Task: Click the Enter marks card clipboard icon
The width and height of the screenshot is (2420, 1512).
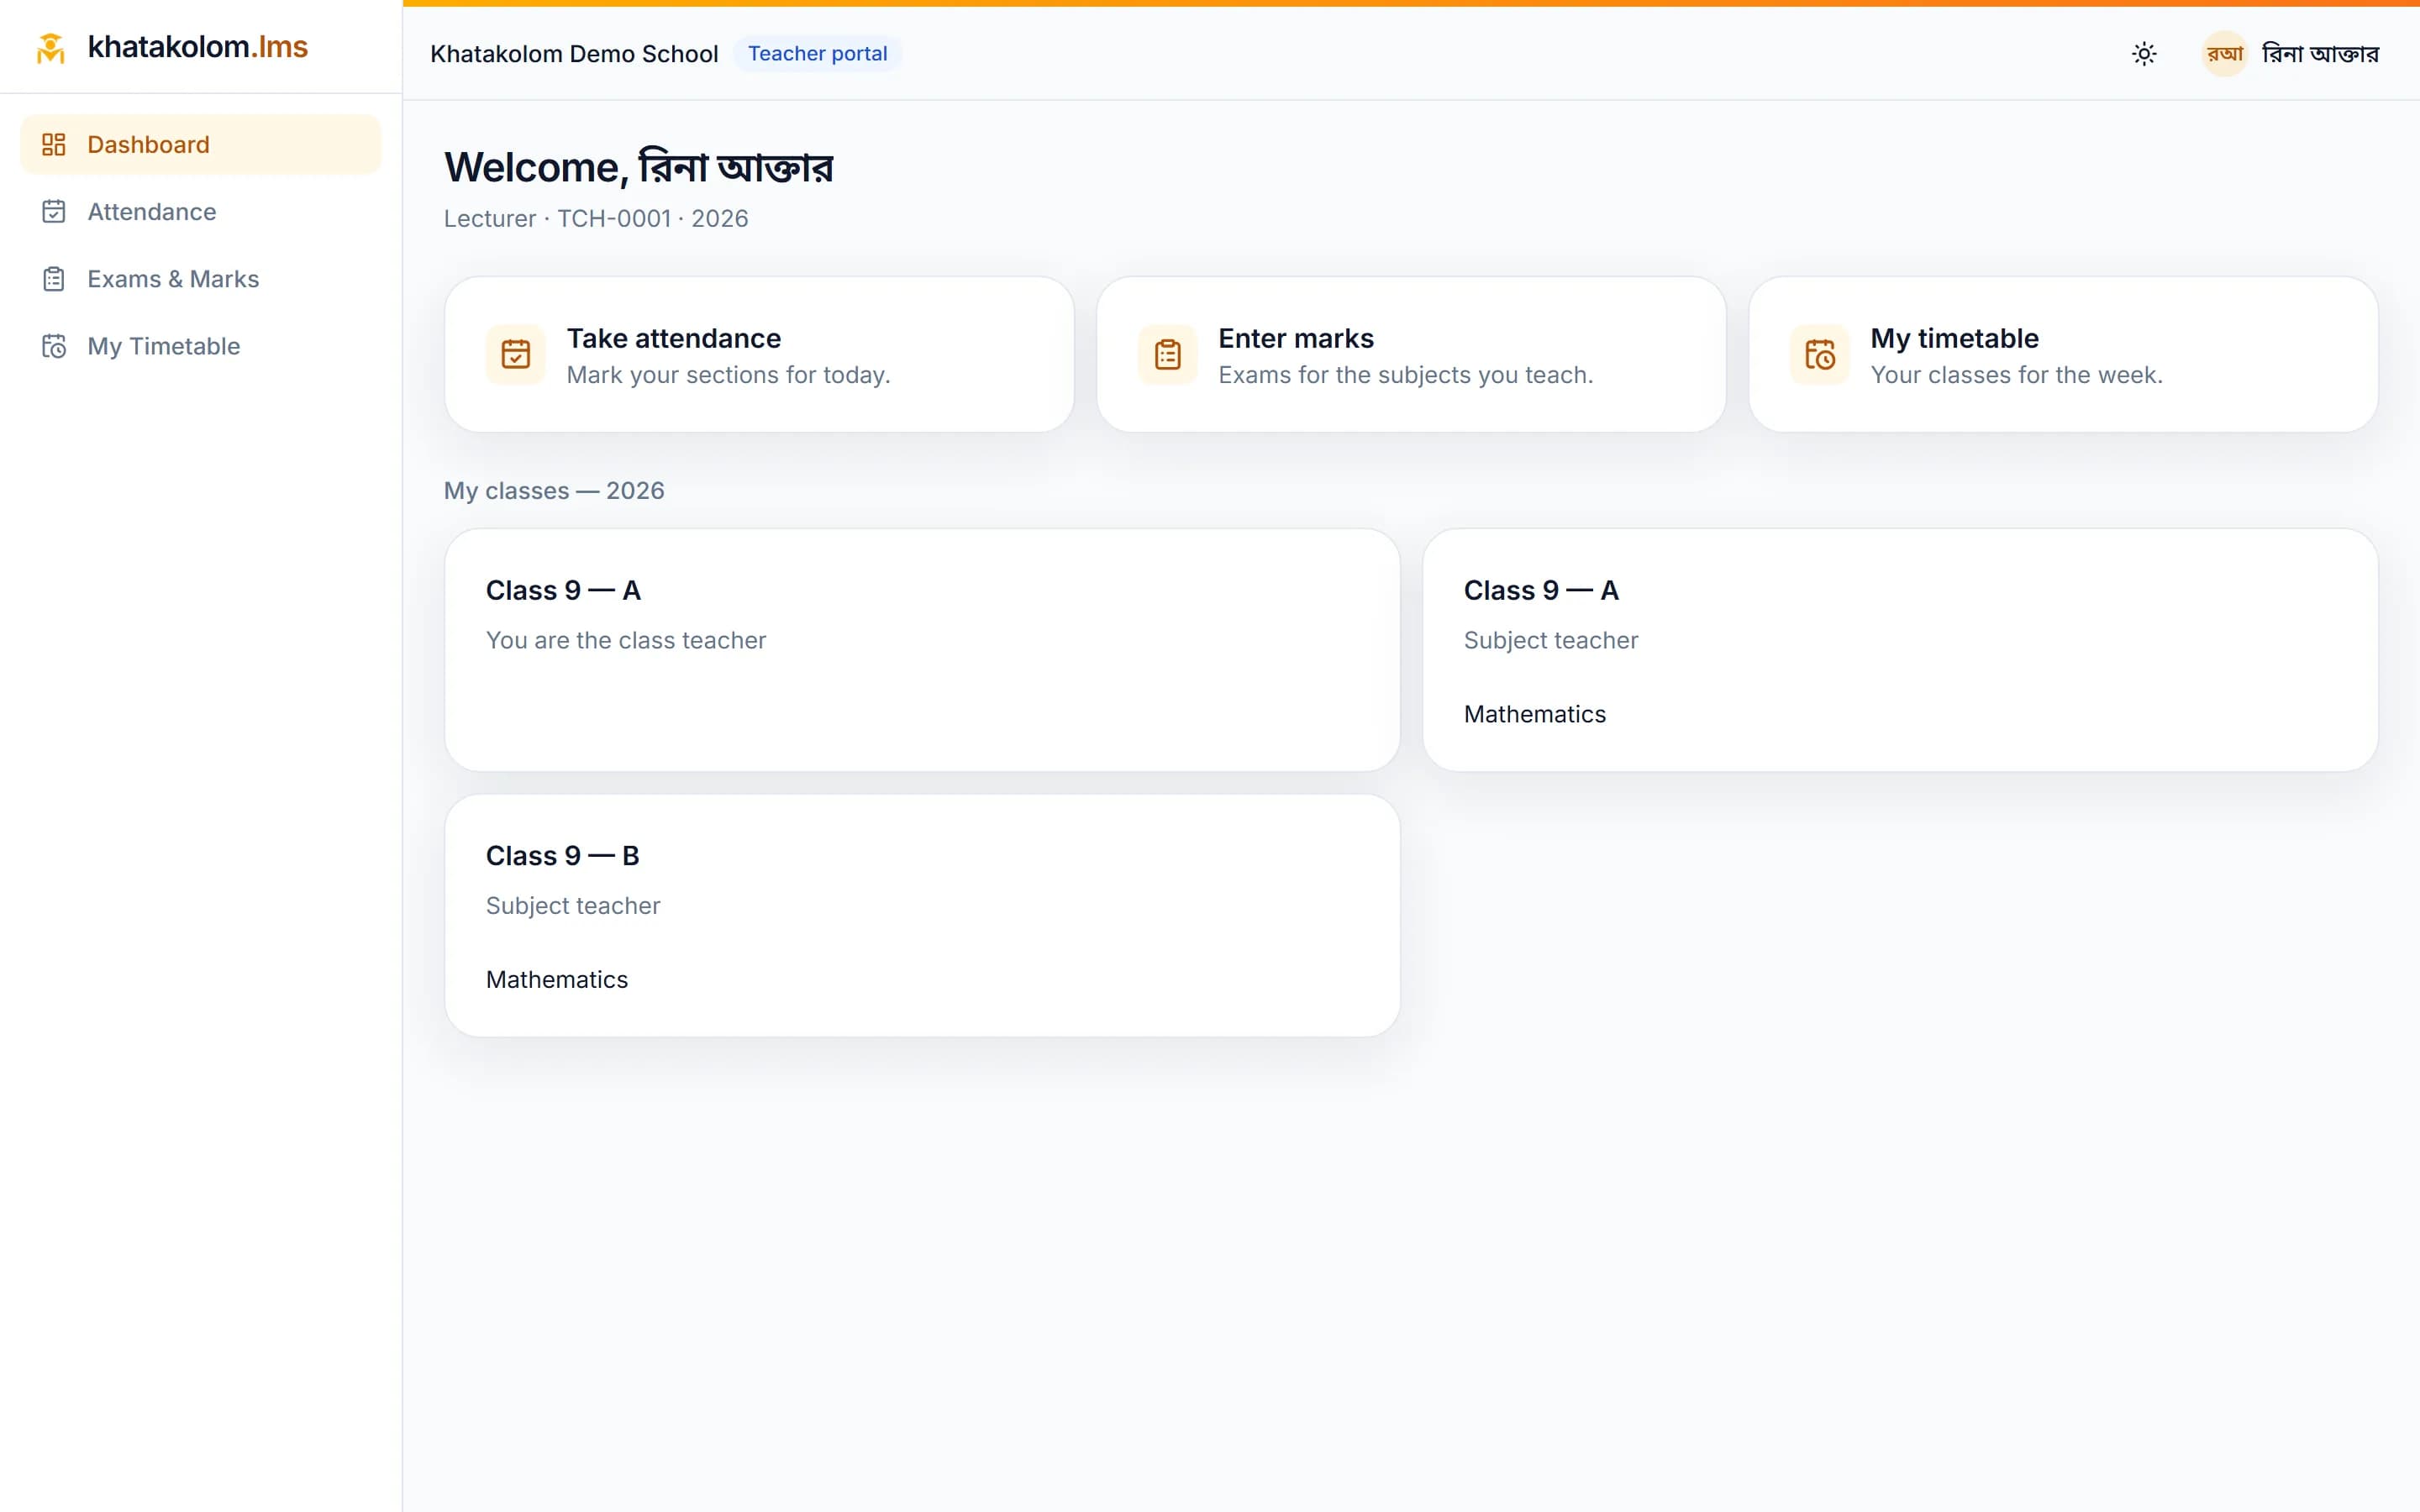Action: pyautogui.click(x=1168, y=354)
